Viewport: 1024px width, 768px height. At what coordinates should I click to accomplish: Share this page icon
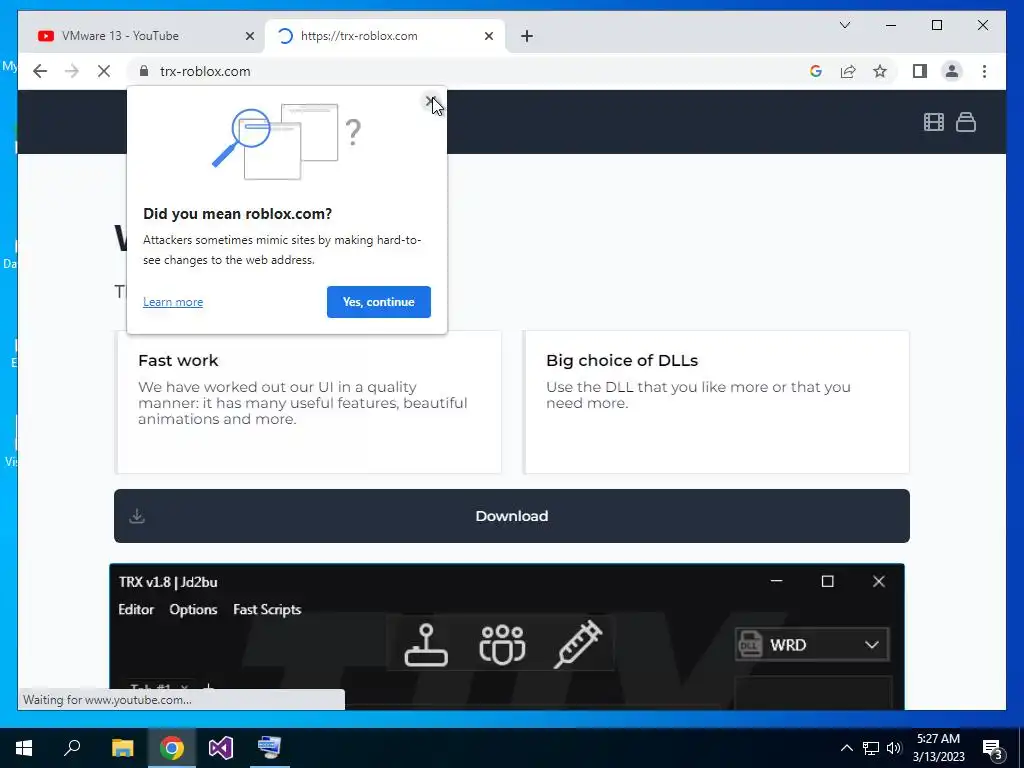[848, 71]
